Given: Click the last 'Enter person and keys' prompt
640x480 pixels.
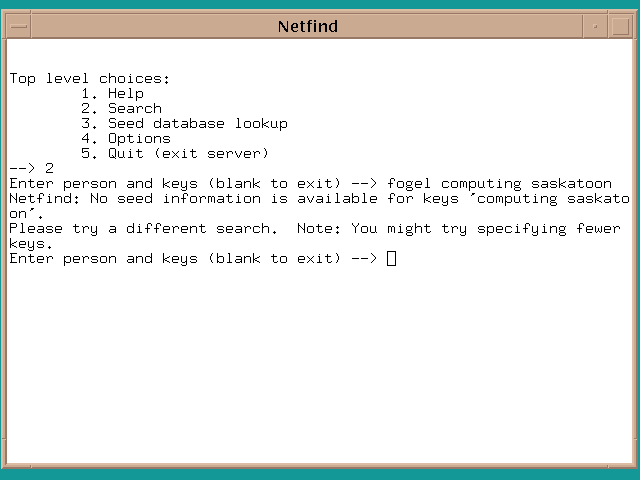Looking at the screenshot, I should tap(192, 259).
